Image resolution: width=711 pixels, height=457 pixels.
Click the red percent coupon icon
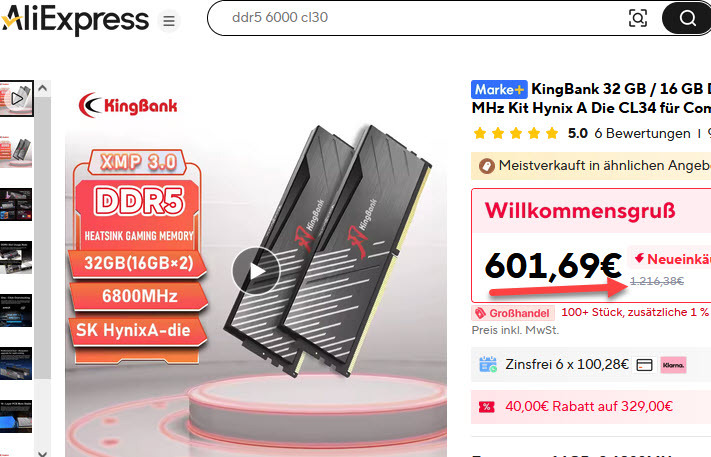coord(487,407)
